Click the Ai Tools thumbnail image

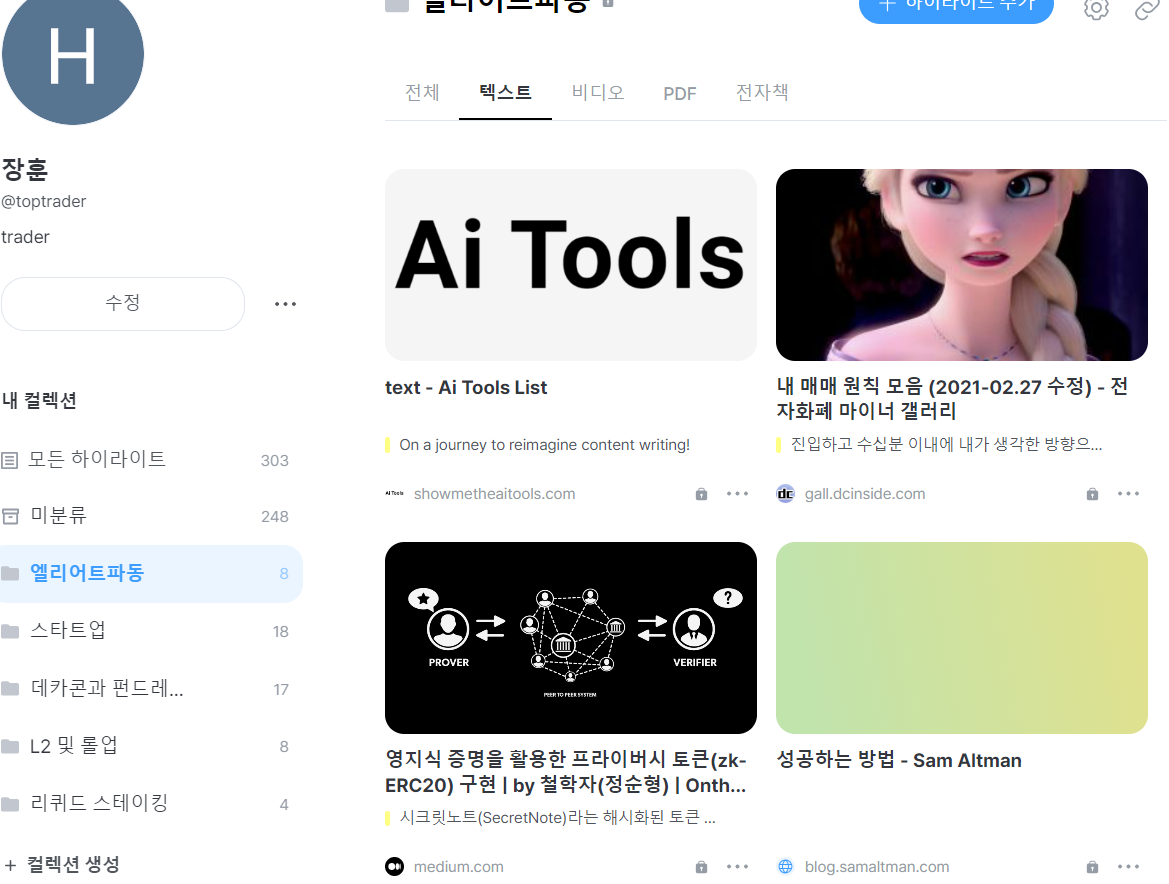[570, 265]
